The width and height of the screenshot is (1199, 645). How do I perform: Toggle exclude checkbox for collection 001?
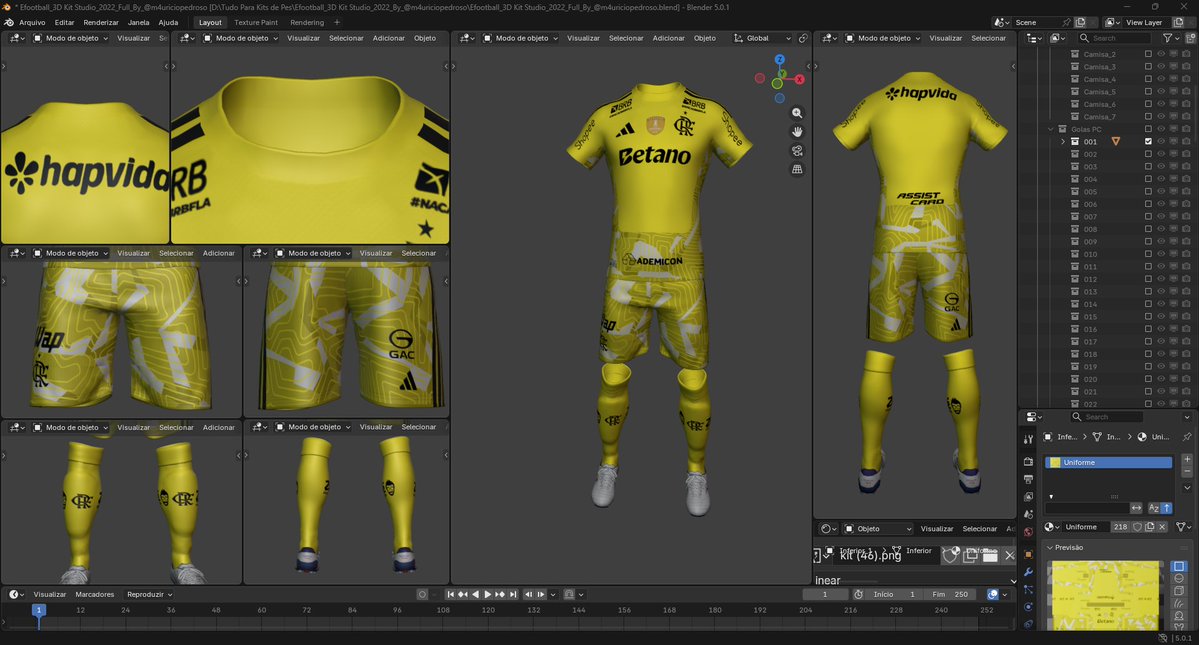pyautogui.click(x=1148, y=141)
